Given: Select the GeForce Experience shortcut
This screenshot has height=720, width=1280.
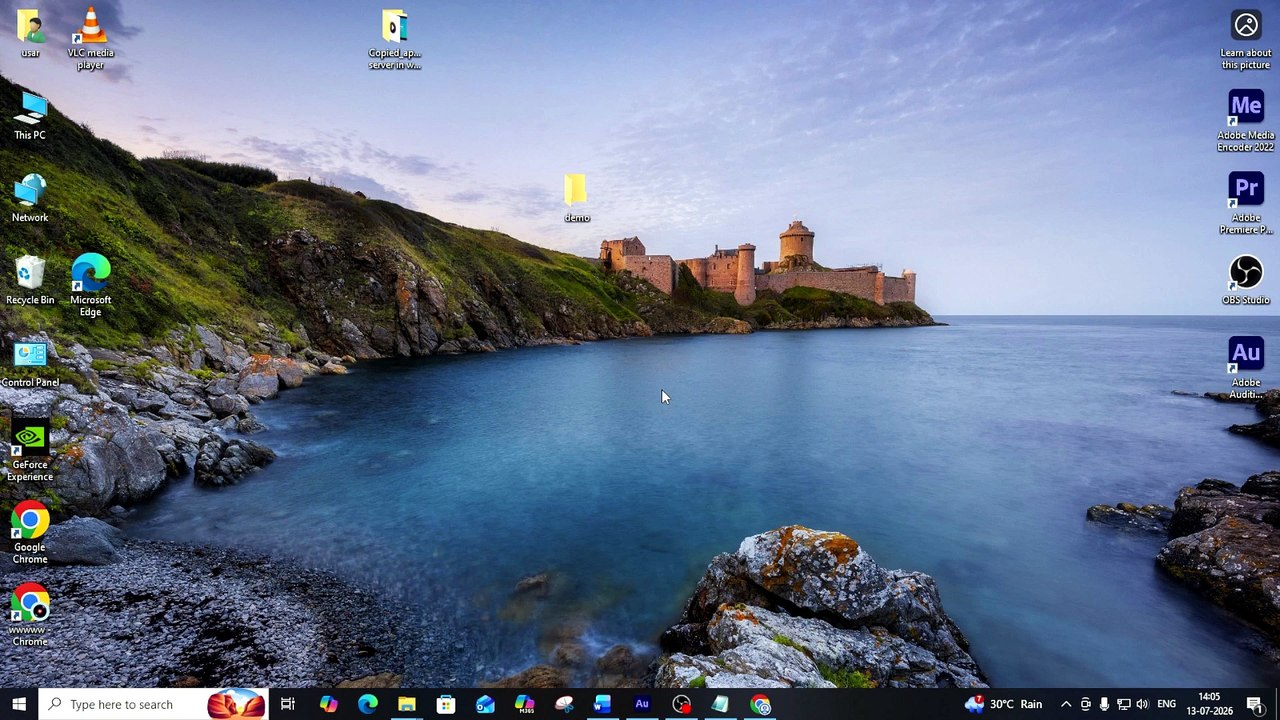Looking at the screenshot, I should point(30,451).
